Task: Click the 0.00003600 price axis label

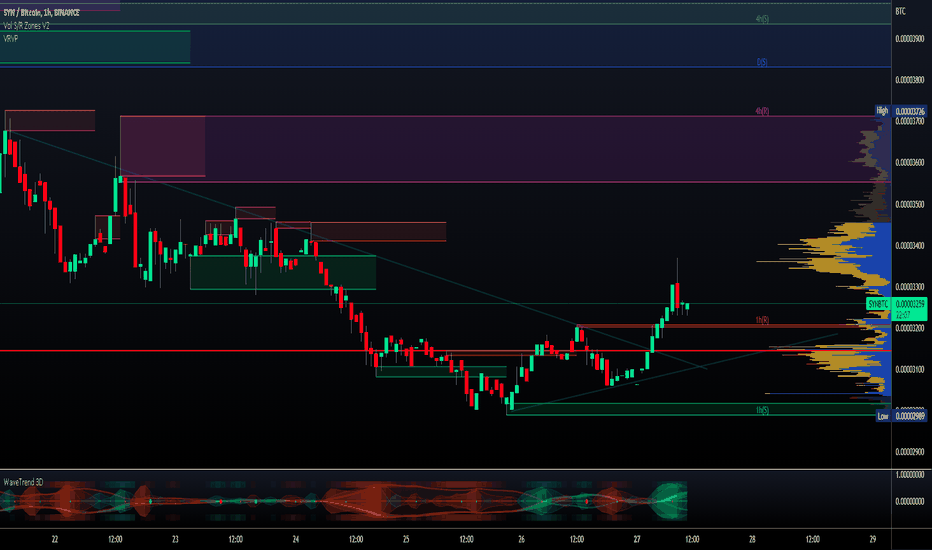Action: [909, 162]
